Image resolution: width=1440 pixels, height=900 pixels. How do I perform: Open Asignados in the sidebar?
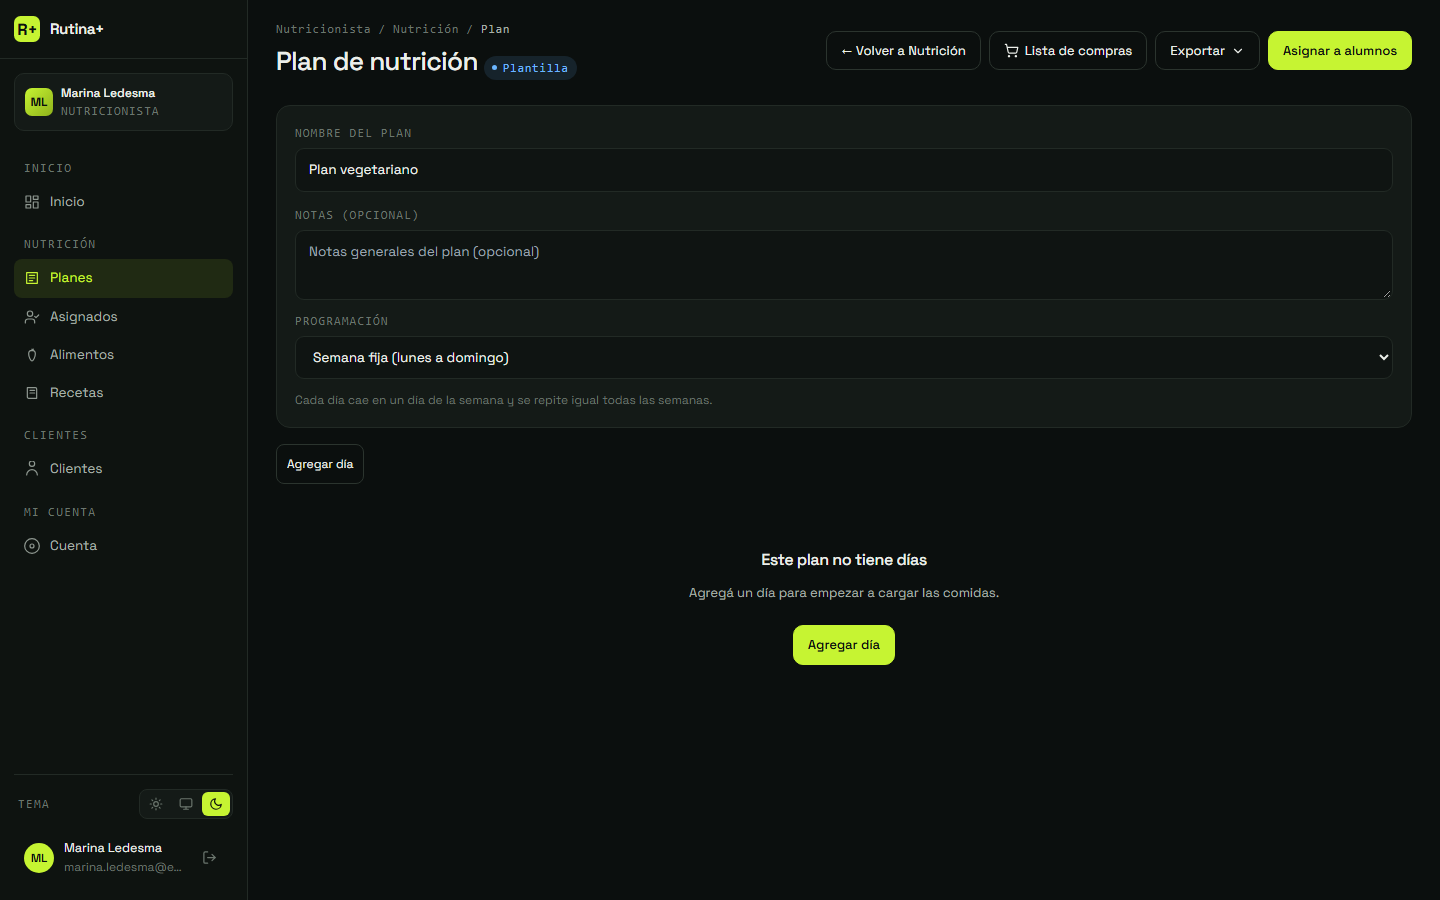(x=123, y=317)
